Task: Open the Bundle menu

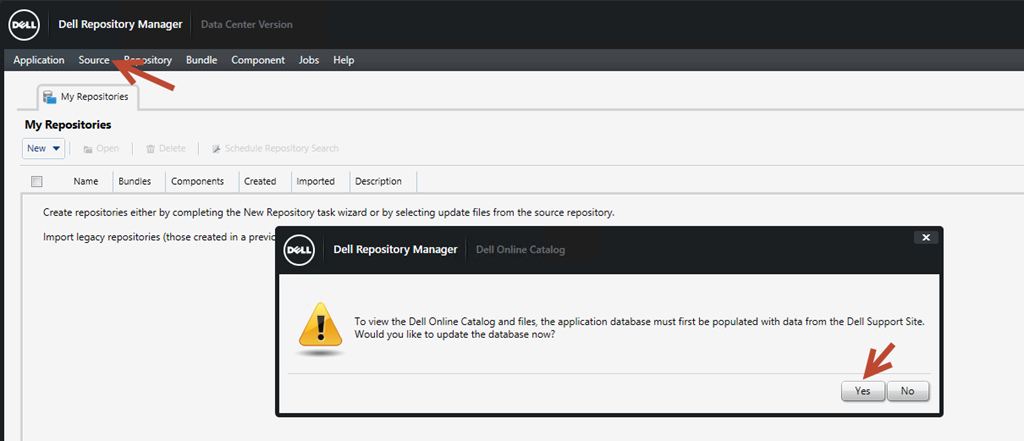Action: point(202,60)
